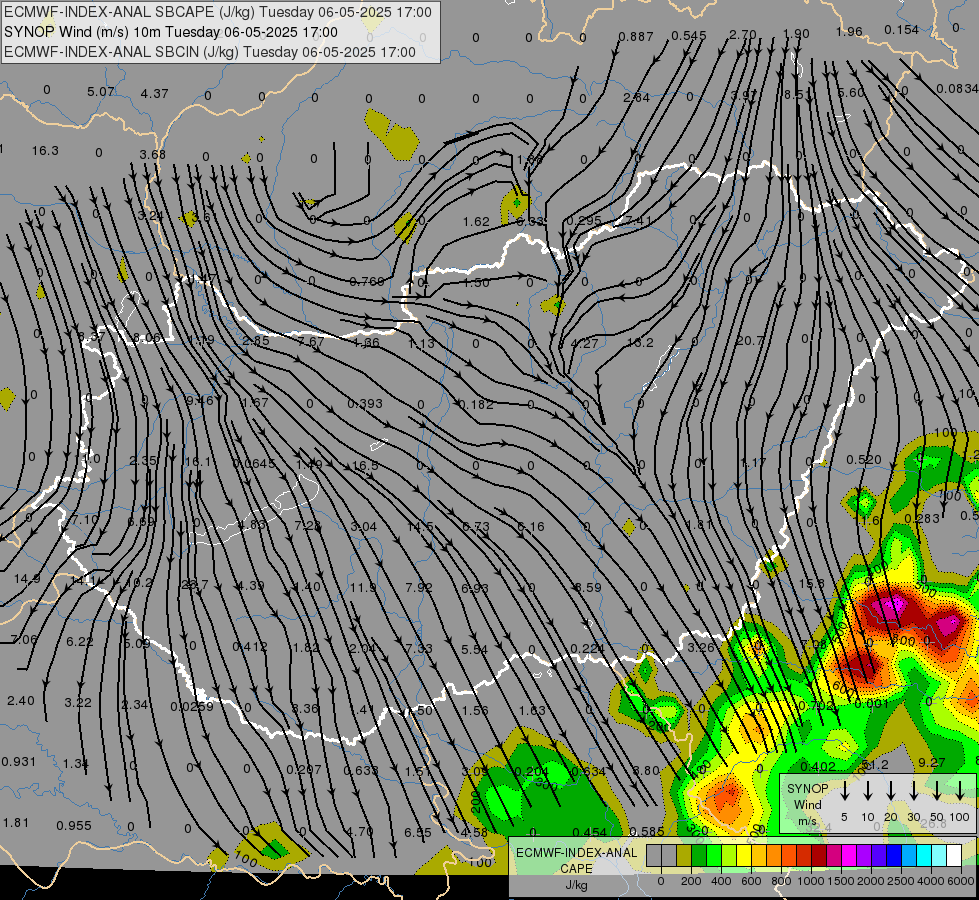Click the map value 0.454
This screenshot has height=900, width=979.
tap(589, 832)
